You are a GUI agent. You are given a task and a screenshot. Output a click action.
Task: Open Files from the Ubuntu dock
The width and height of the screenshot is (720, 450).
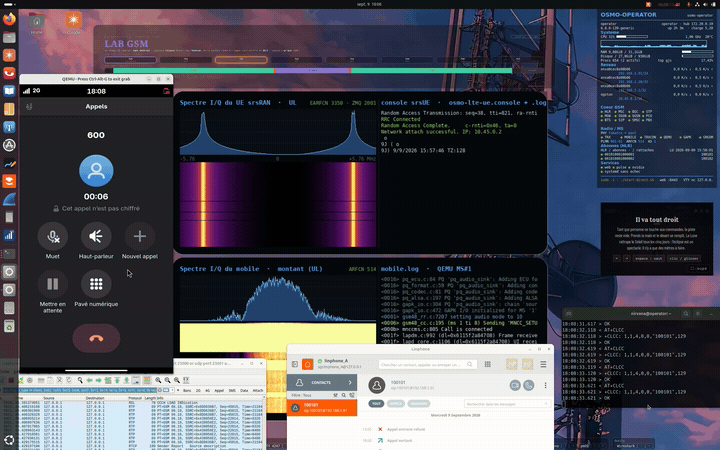tap(9, 37)
